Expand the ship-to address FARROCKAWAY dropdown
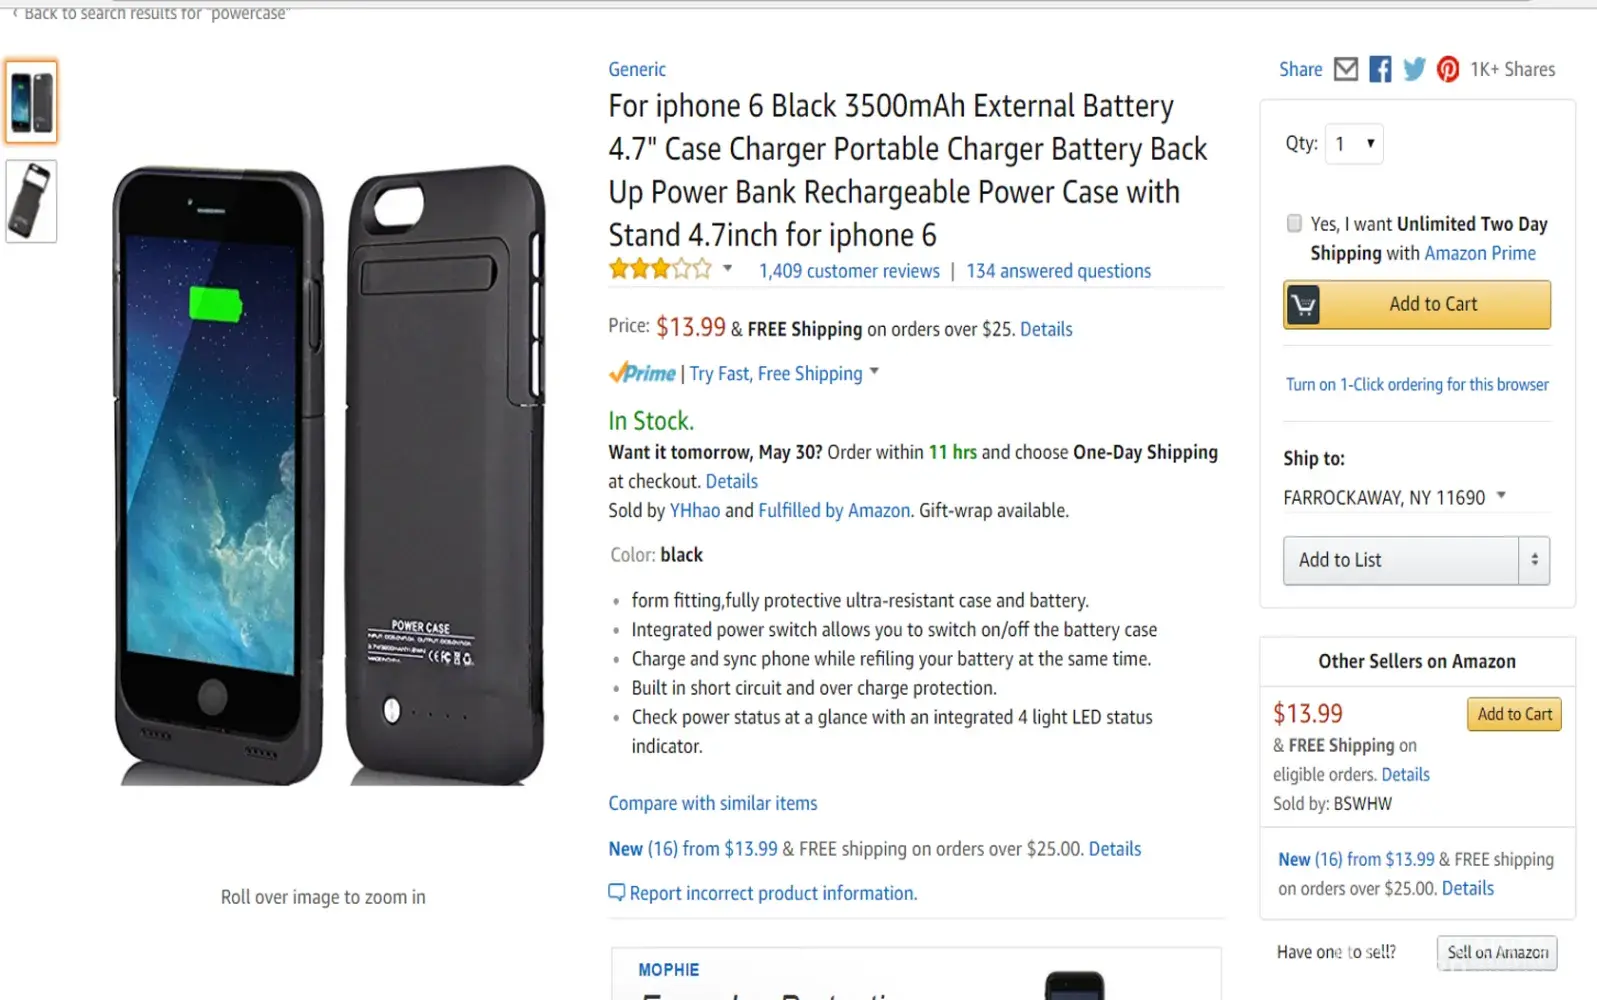The width and height of the screenshot is (1597, 1000). click(x=1500, y=496)
